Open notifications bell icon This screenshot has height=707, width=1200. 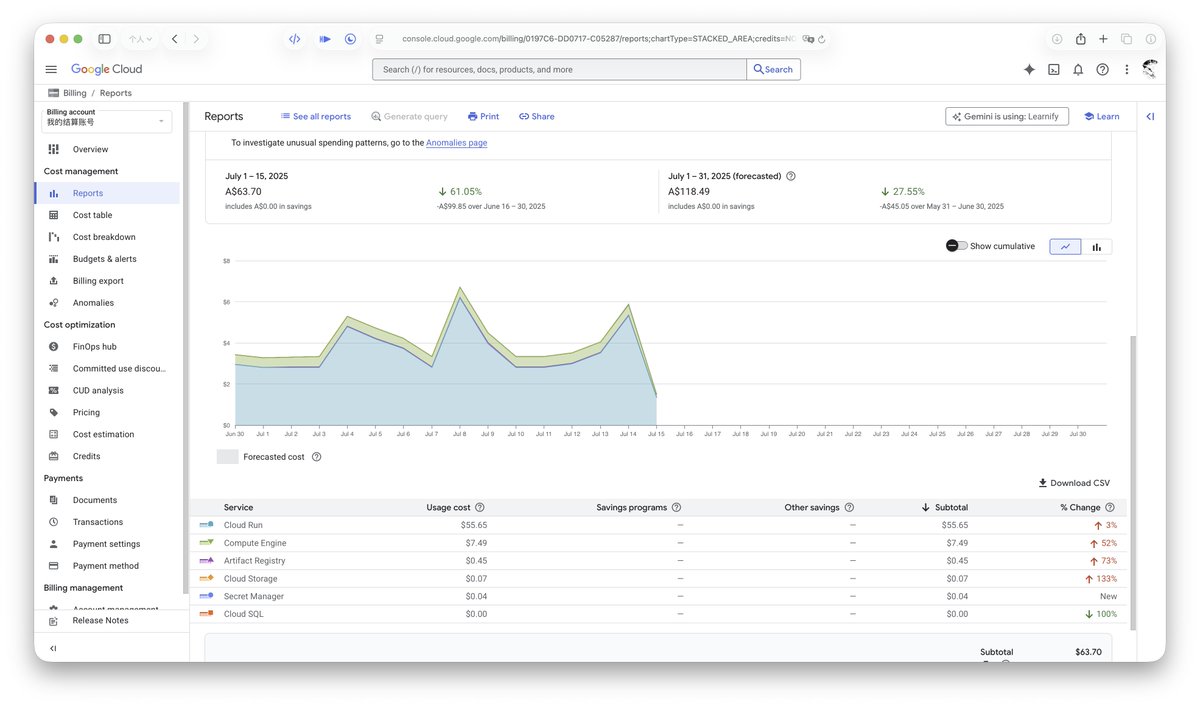(1078, 69)
